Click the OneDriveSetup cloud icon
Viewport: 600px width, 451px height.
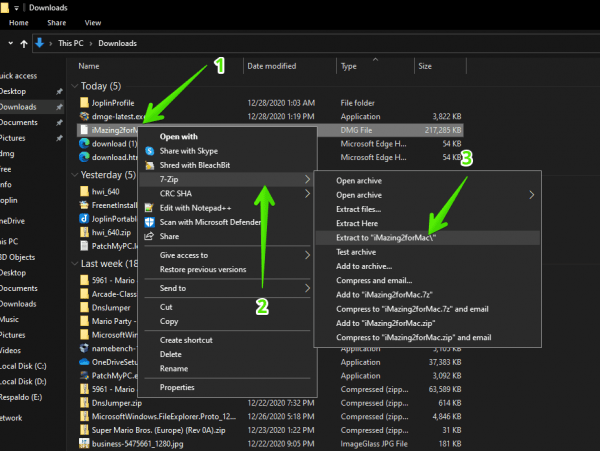(84, 362)
